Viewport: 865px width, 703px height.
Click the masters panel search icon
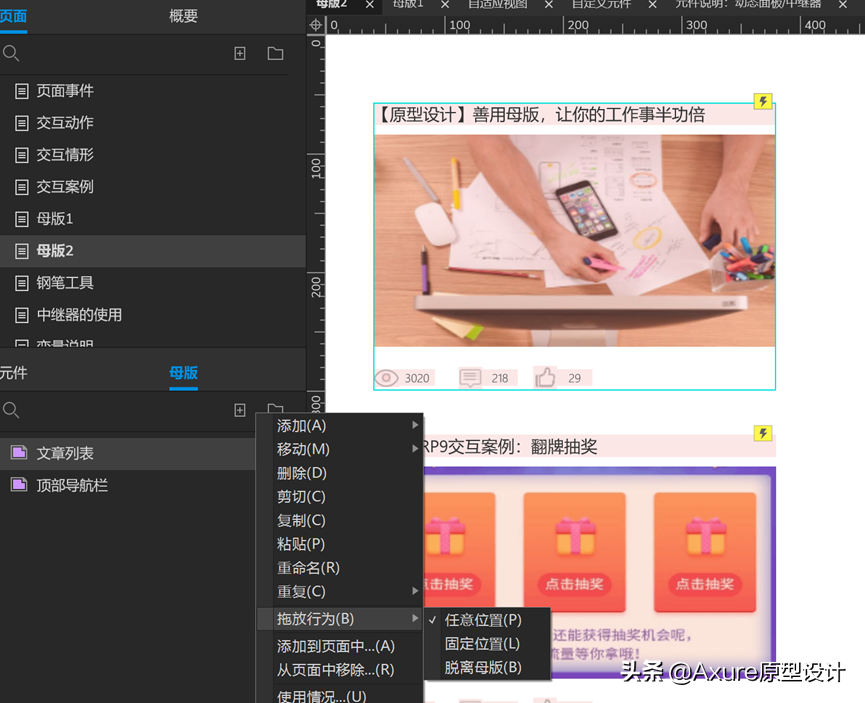[x=11, y=410]
